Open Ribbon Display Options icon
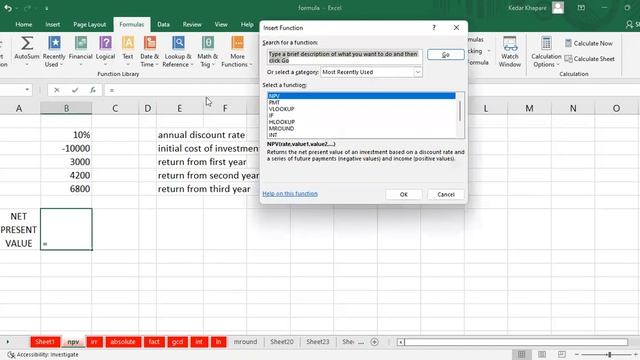 581,8
